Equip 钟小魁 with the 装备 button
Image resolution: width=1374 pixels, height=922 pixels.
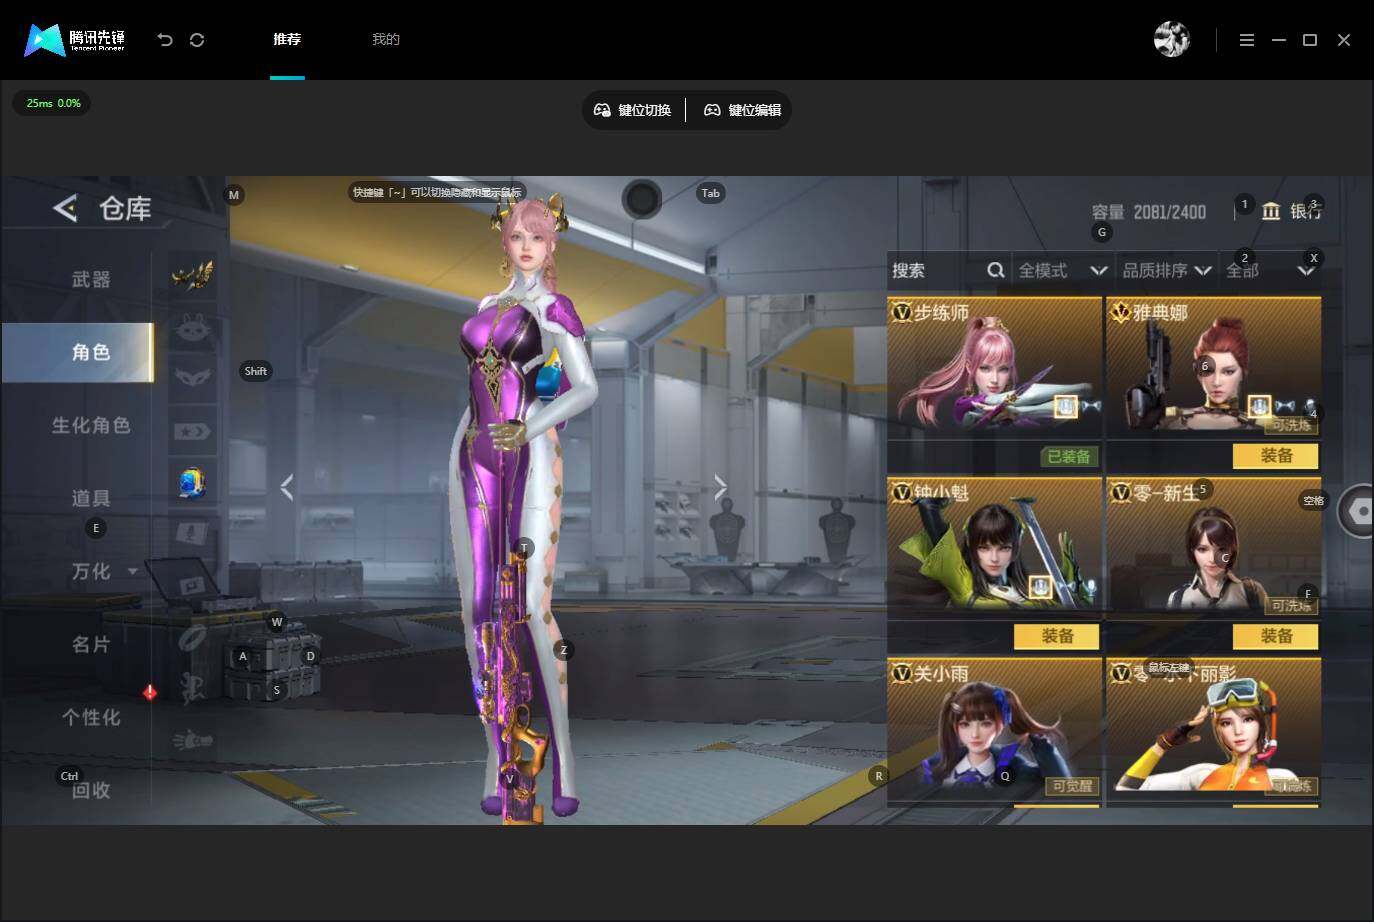coord(1057,636)
